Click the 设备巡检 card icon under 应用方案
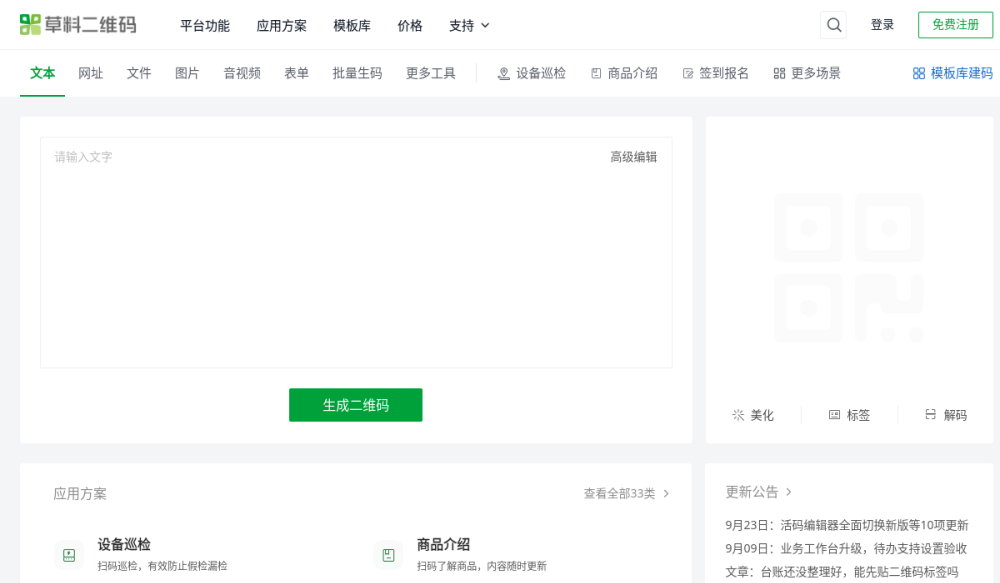The image size is (1000, 583). tap(69, 555)
